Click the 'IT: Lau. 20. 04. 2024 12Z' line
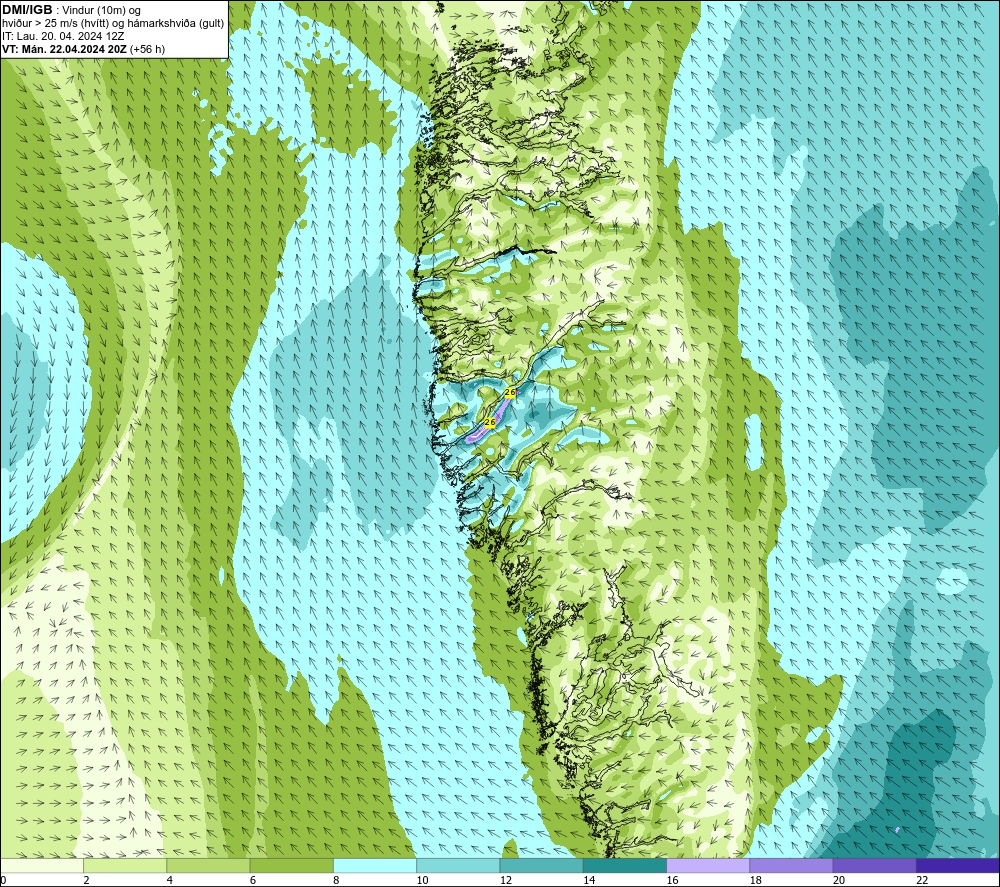The height and width of the screenshot is (887, 1000). 63,36
